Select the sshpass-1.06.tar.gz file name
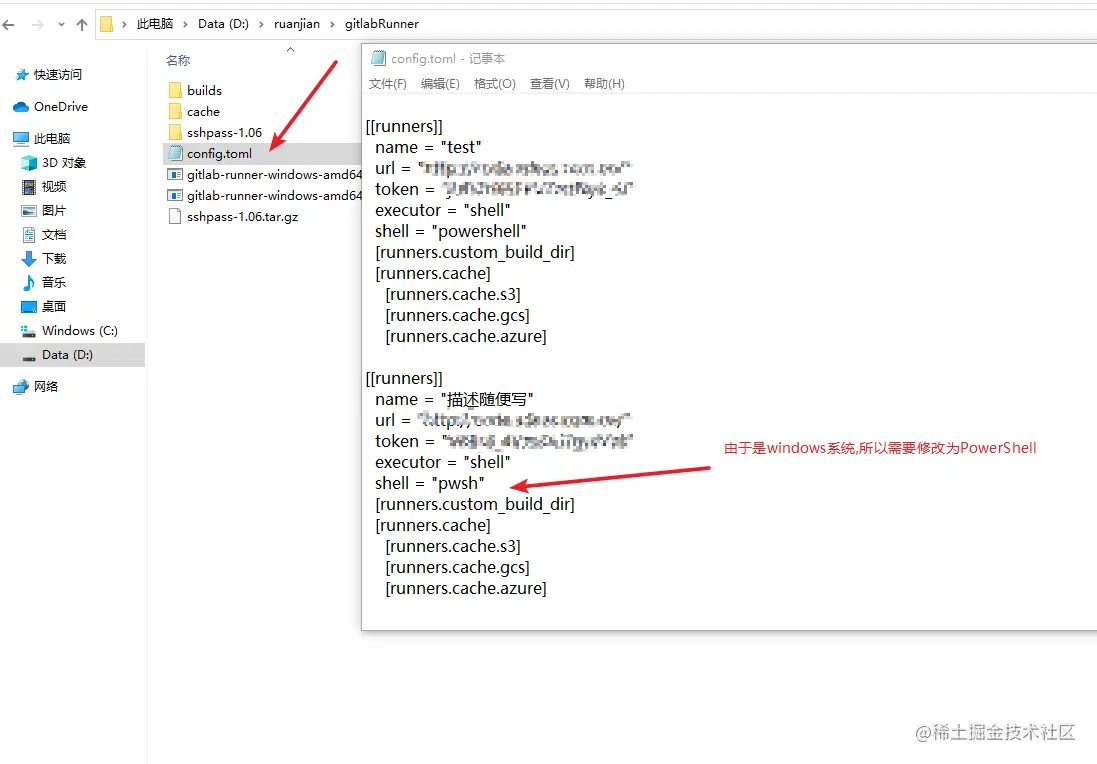Image resolution: width=1097 pixels, height=764 pixels. tap(243, 217)
